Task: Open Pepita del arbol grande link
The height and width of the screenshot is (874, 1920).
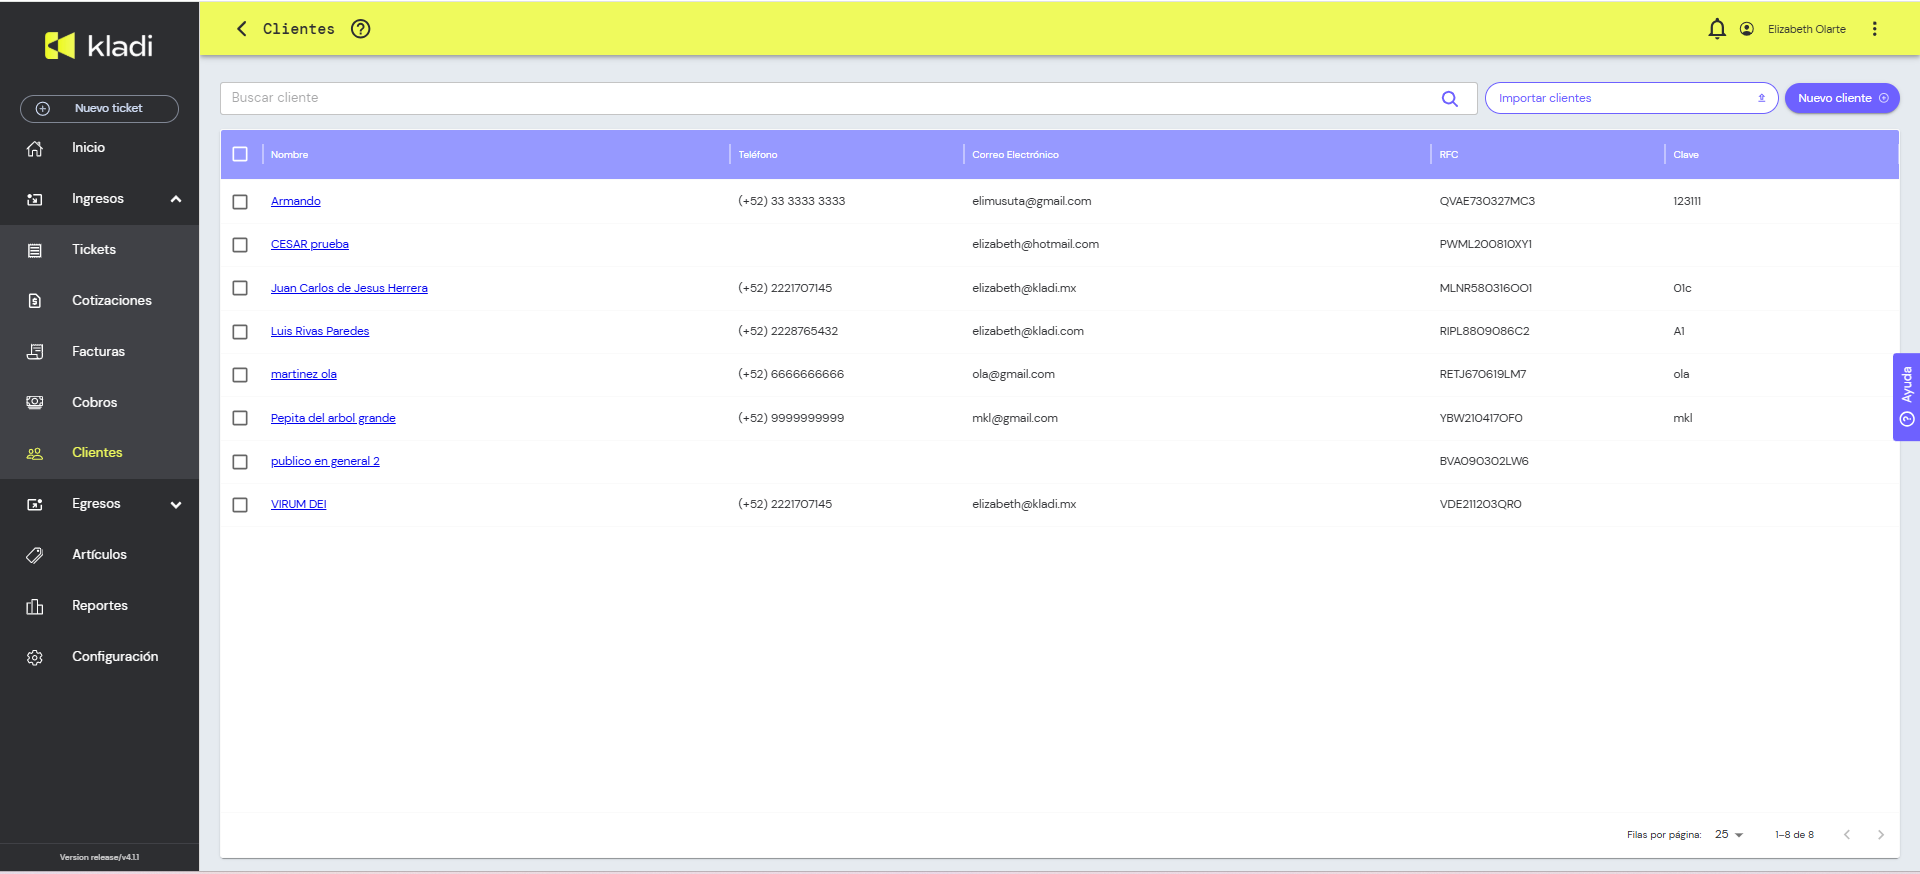Action: tap(333, 418)
